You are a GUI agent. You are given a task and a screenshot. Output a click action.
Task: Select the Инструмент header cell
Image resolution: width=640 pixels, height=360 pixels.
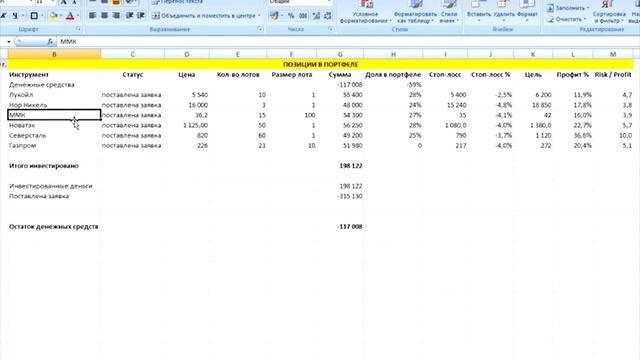click(54, 75)
